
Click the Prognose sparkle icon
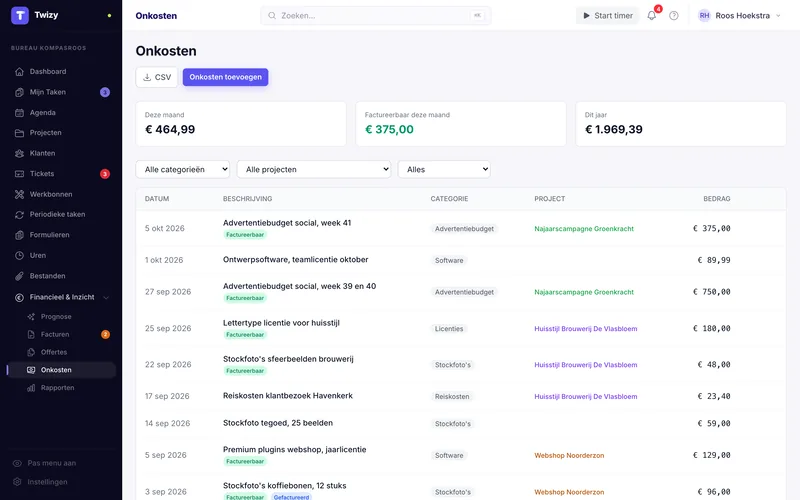click(31, 317)
